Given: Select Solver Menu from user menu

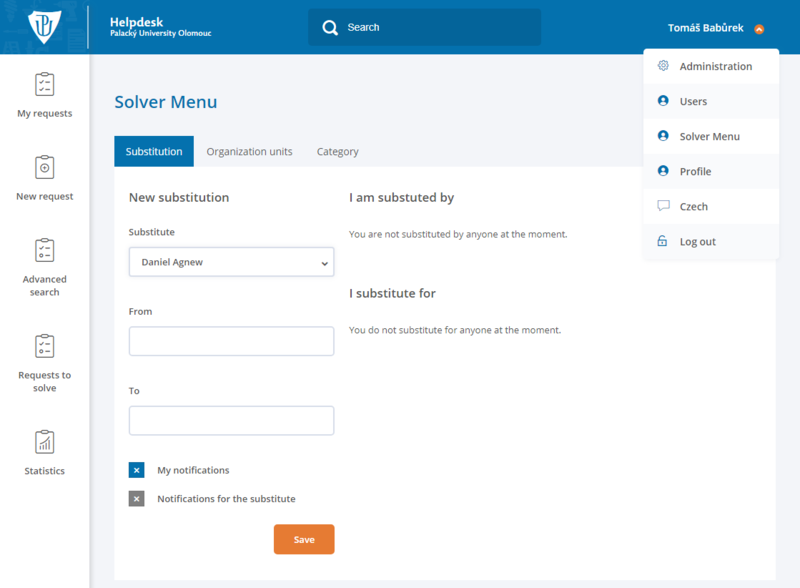Looking at the screenshot, I should 709,136.
